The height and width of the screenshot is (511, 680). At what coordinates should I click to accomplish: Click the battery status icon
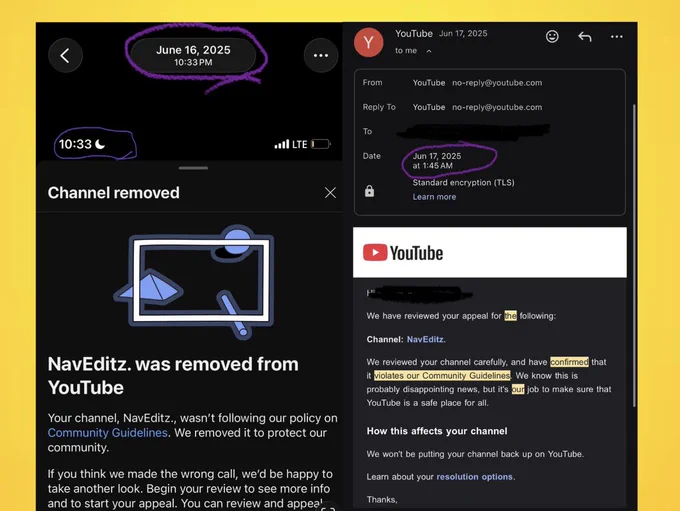click(321, 144)
